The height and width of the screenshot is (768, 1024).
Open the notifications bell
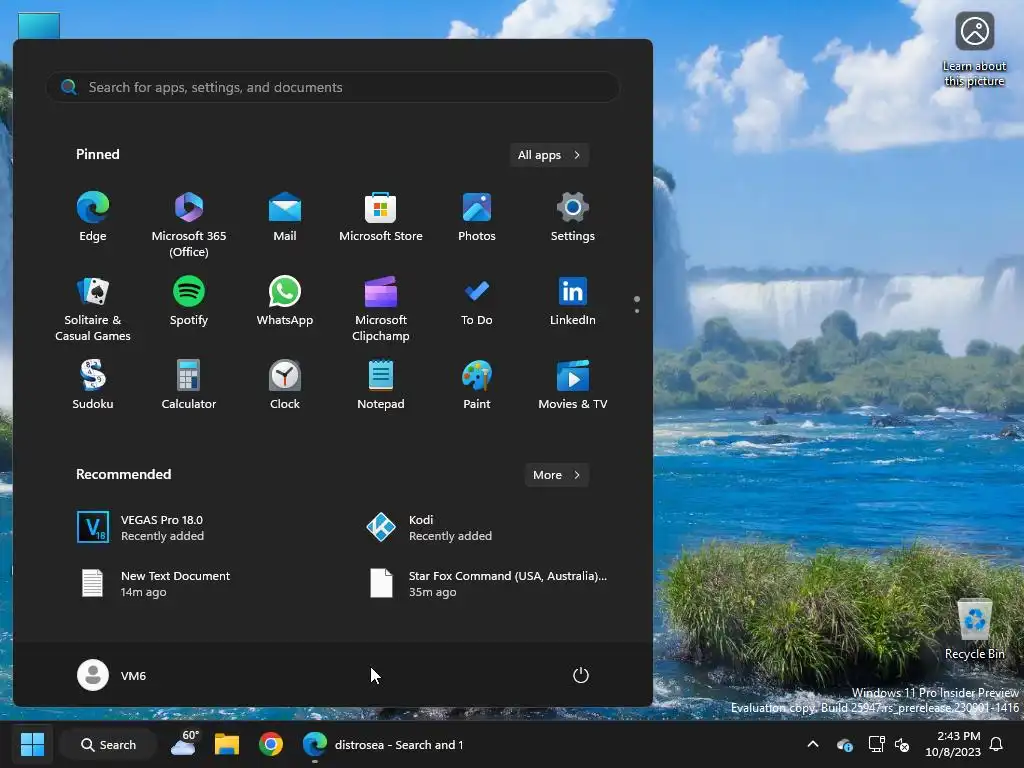(x=997, y=744)
